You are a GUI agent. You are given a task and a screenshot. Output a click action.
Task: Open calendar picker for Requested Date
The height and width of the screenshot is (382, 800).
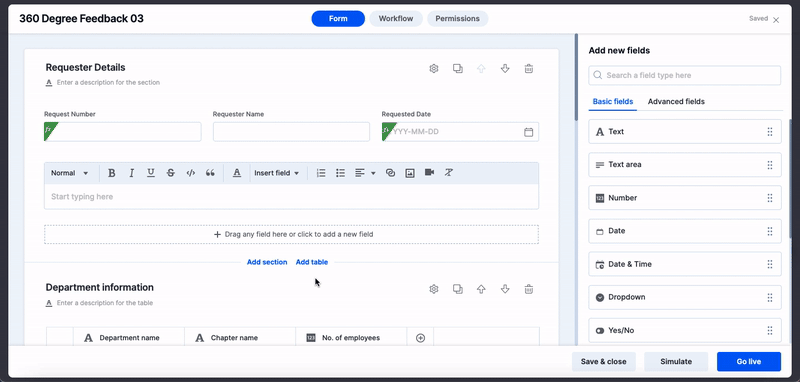pos(529,132)
